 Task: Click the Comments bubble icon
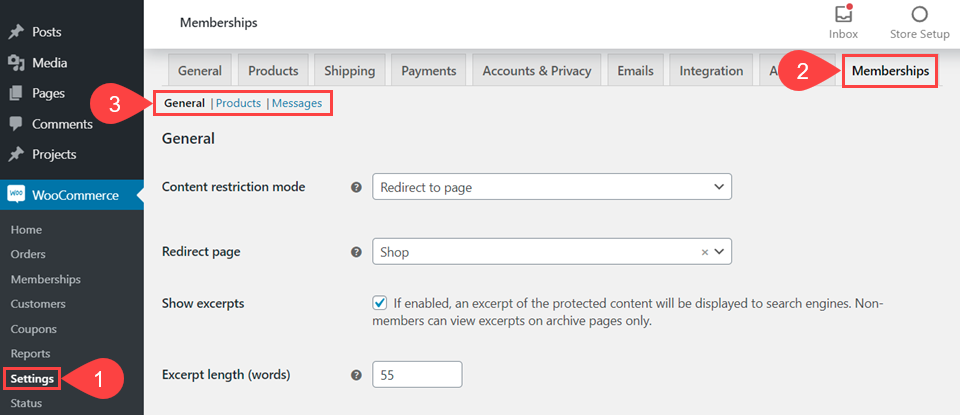16,124
